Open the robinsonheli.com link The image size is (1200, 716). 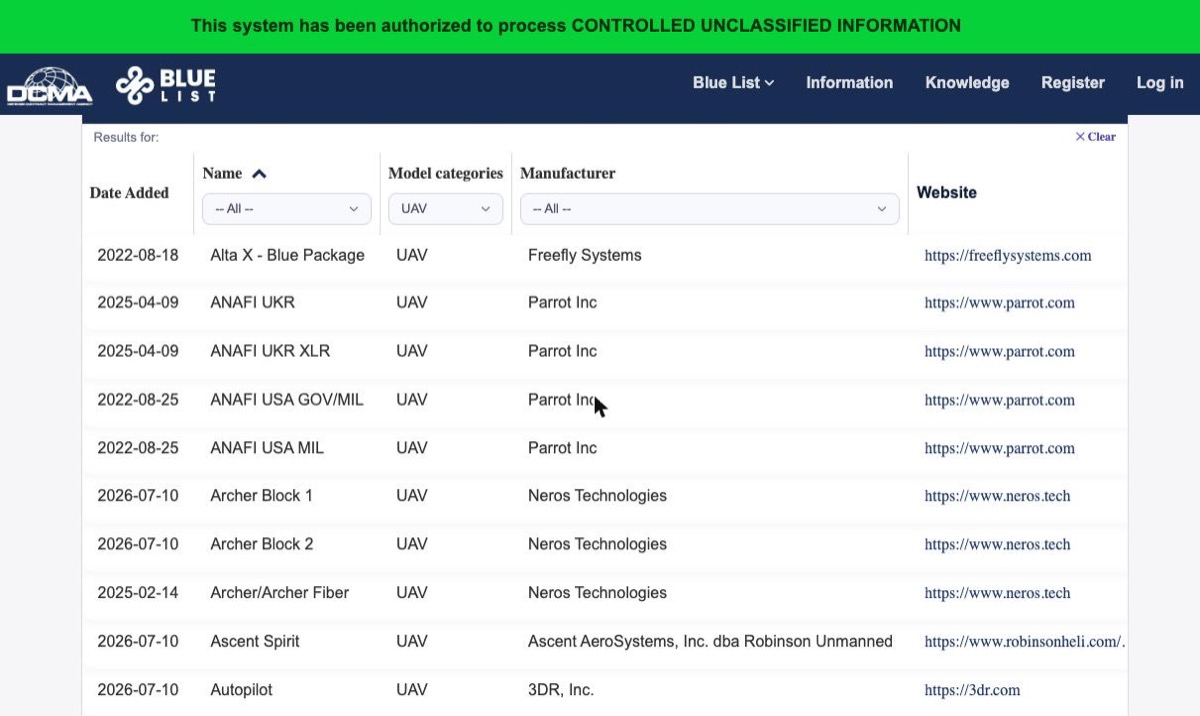click(1025, 642)
